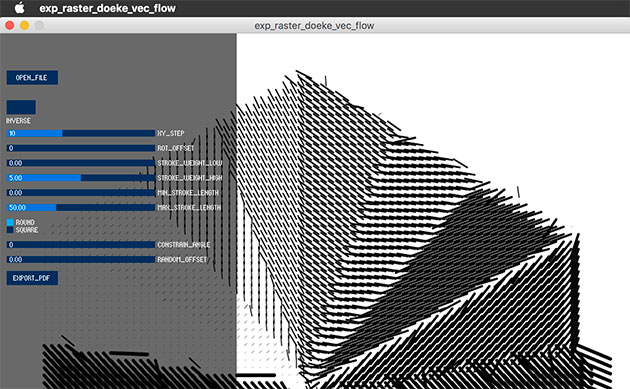
Task: Click the EXPORT_PDF button
Action: click(32, 278)
